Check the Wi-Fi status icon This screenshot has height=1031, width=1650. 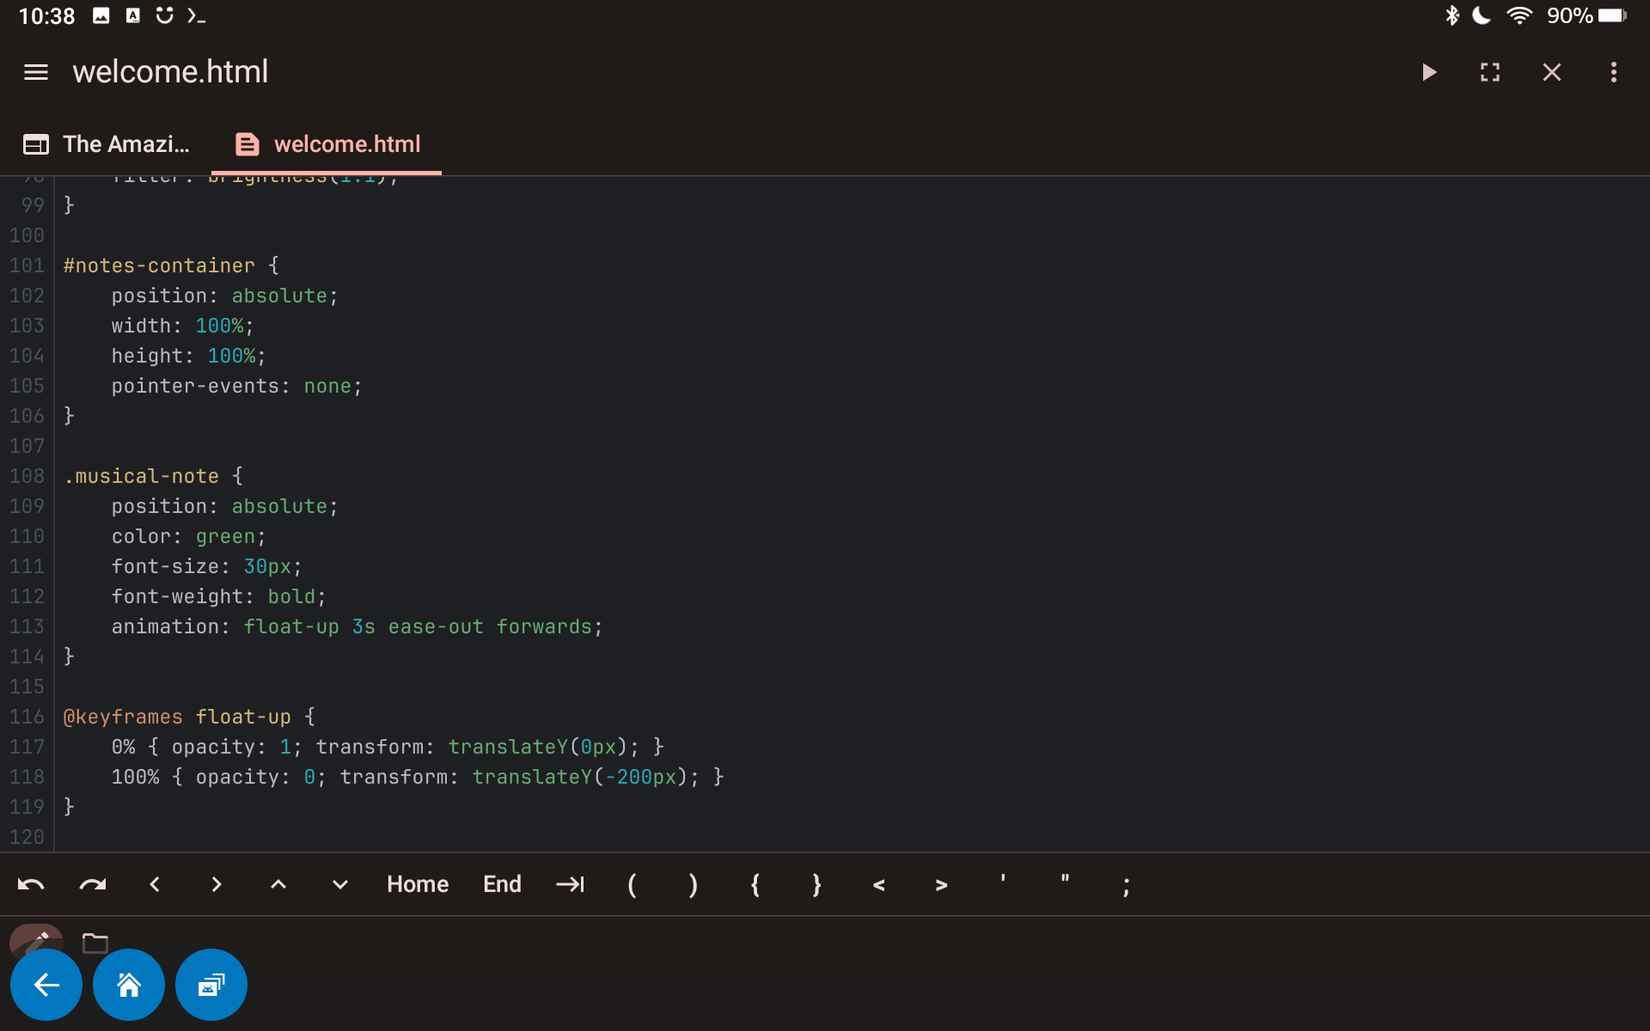coord(1520,15)
